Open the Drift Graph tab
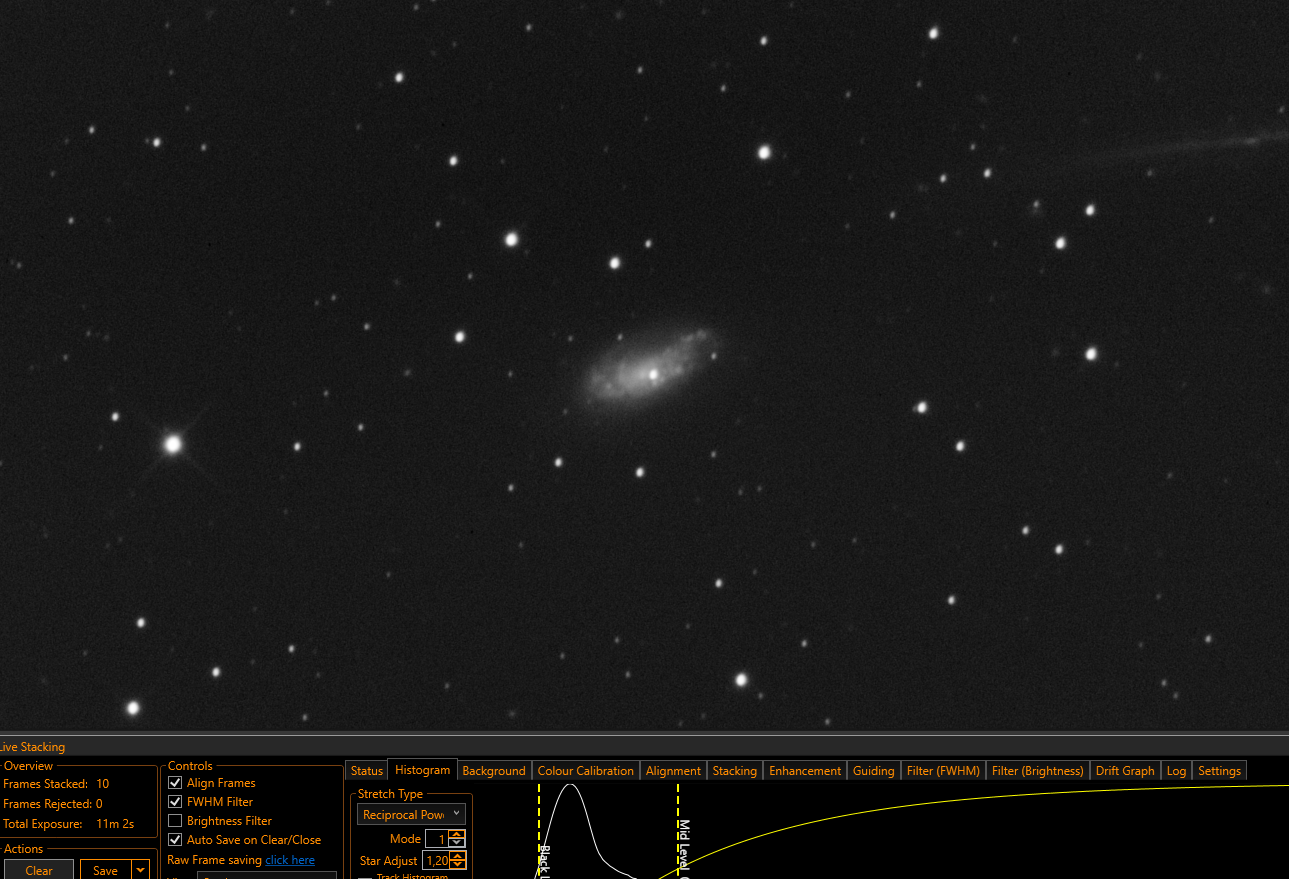This screenshot has width=1289, height=879. pos(1125,771)
